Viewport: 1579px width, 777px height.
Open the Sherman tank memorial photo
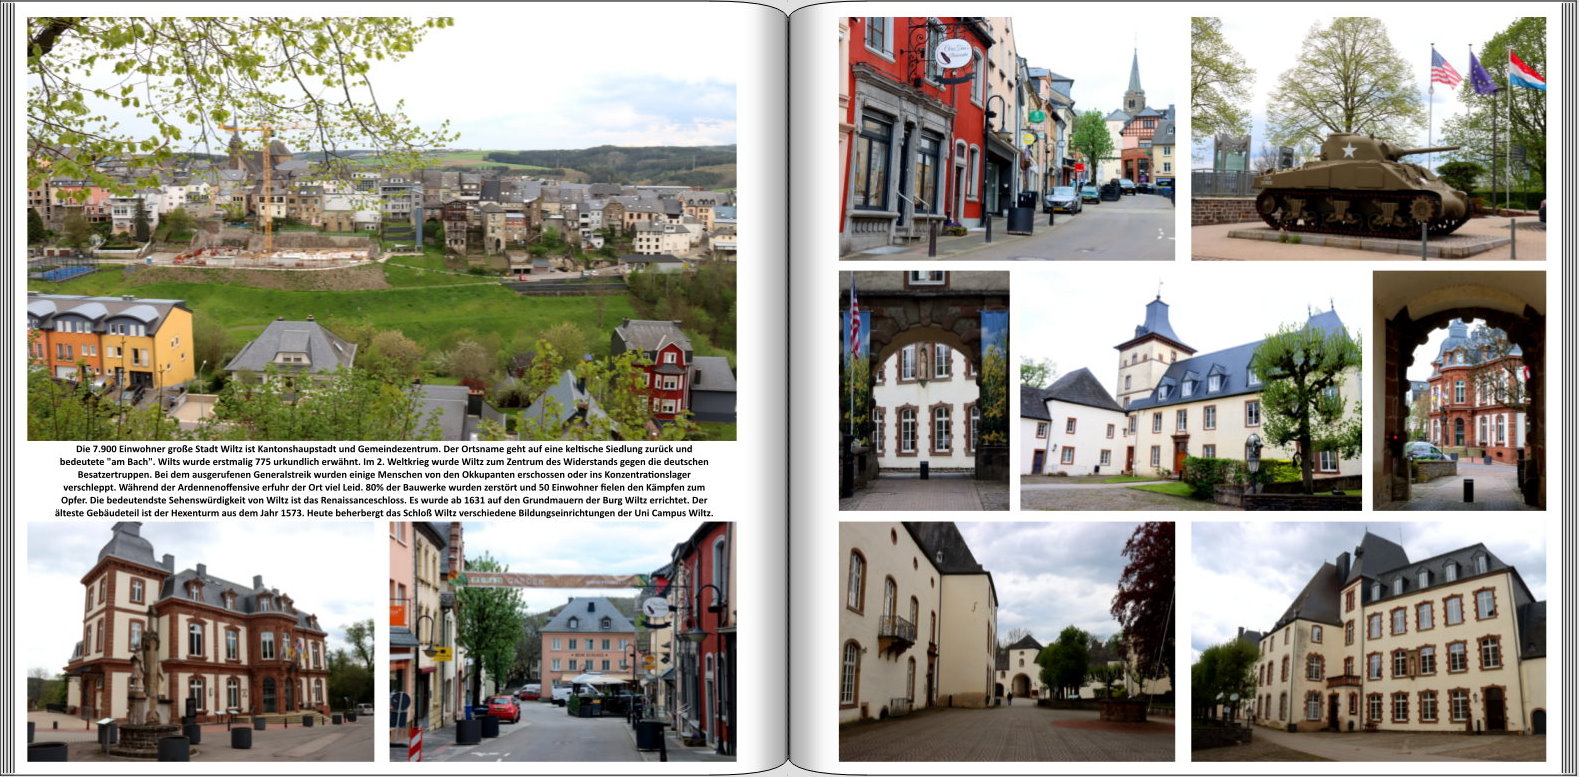(x=1367, y=138)
